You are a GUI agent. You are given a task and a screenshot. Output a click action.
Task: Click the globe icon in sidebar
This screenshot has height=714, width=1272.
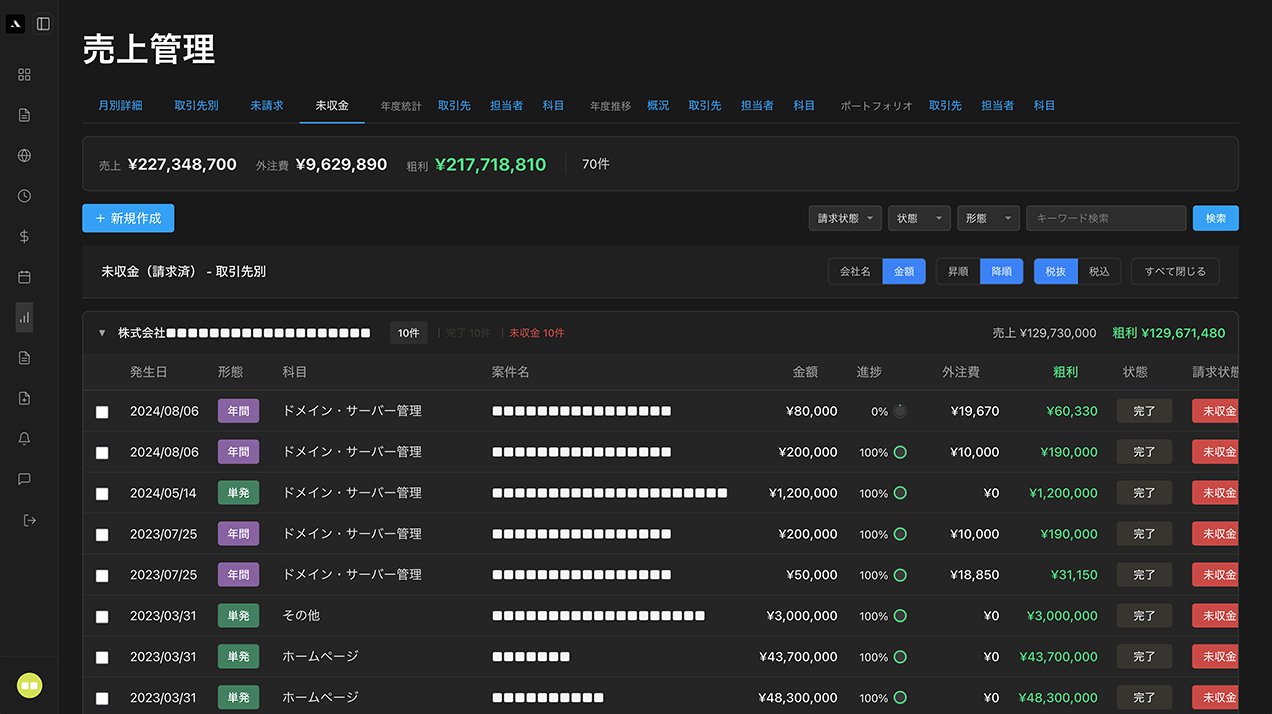point(25,155)
